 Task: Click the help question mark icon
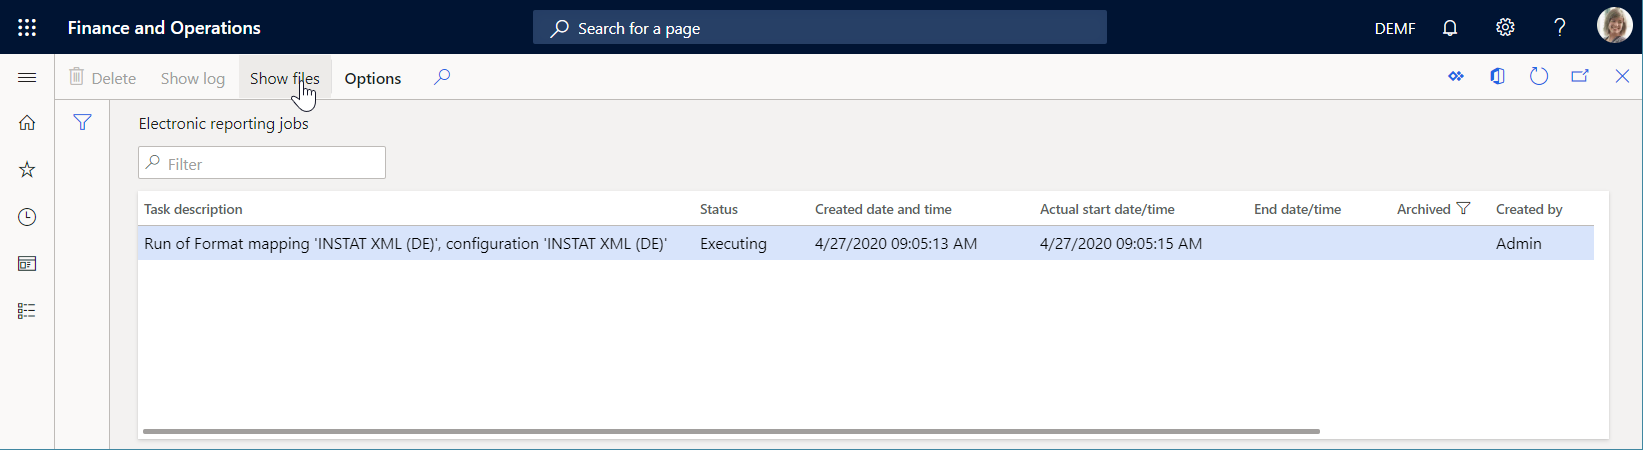(x=1559, y=28)
